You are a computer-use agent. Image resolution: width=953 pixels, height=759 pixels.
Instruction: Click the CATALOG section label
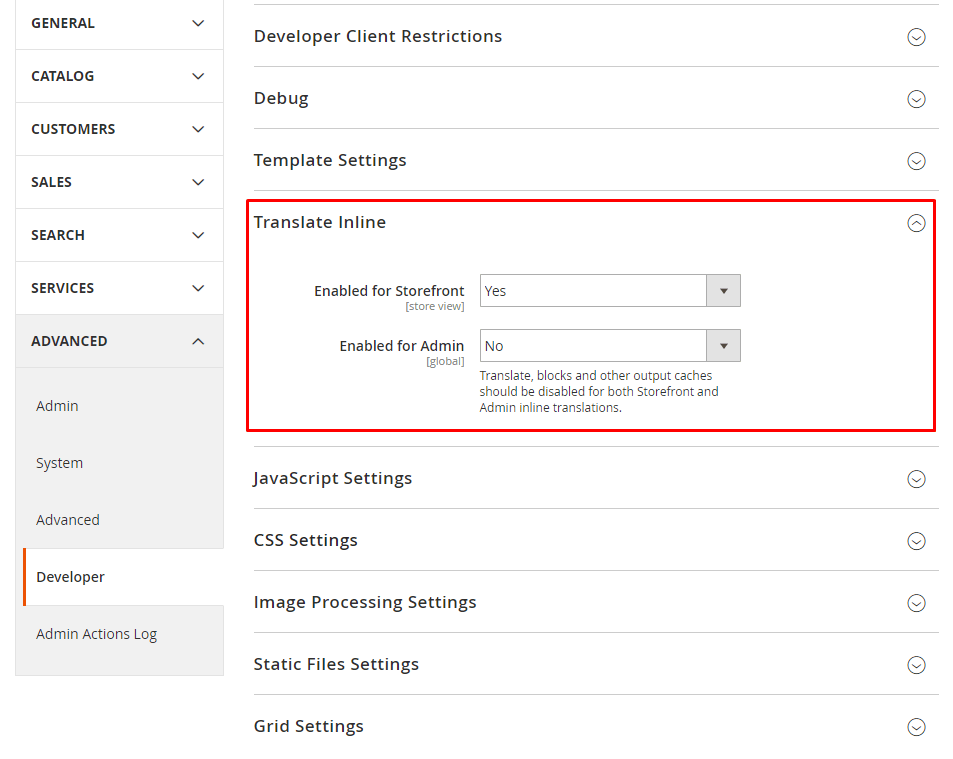tap(63, 76)
